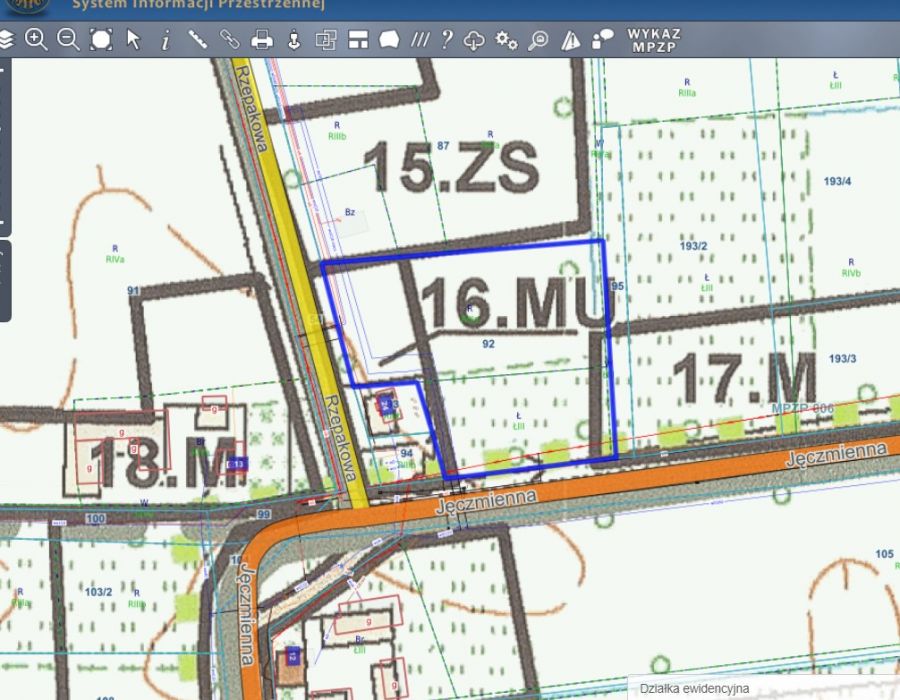Click the street view person icon
The image size is (900, 700).
[294, 40]
